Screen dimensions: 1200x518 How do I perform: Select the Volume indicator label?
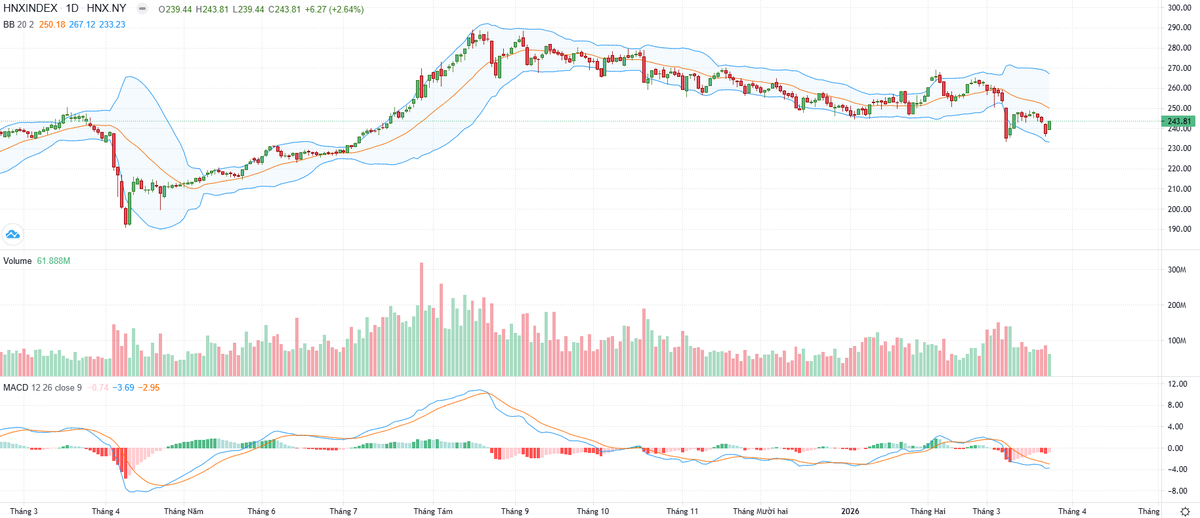[x=17, y=260]
